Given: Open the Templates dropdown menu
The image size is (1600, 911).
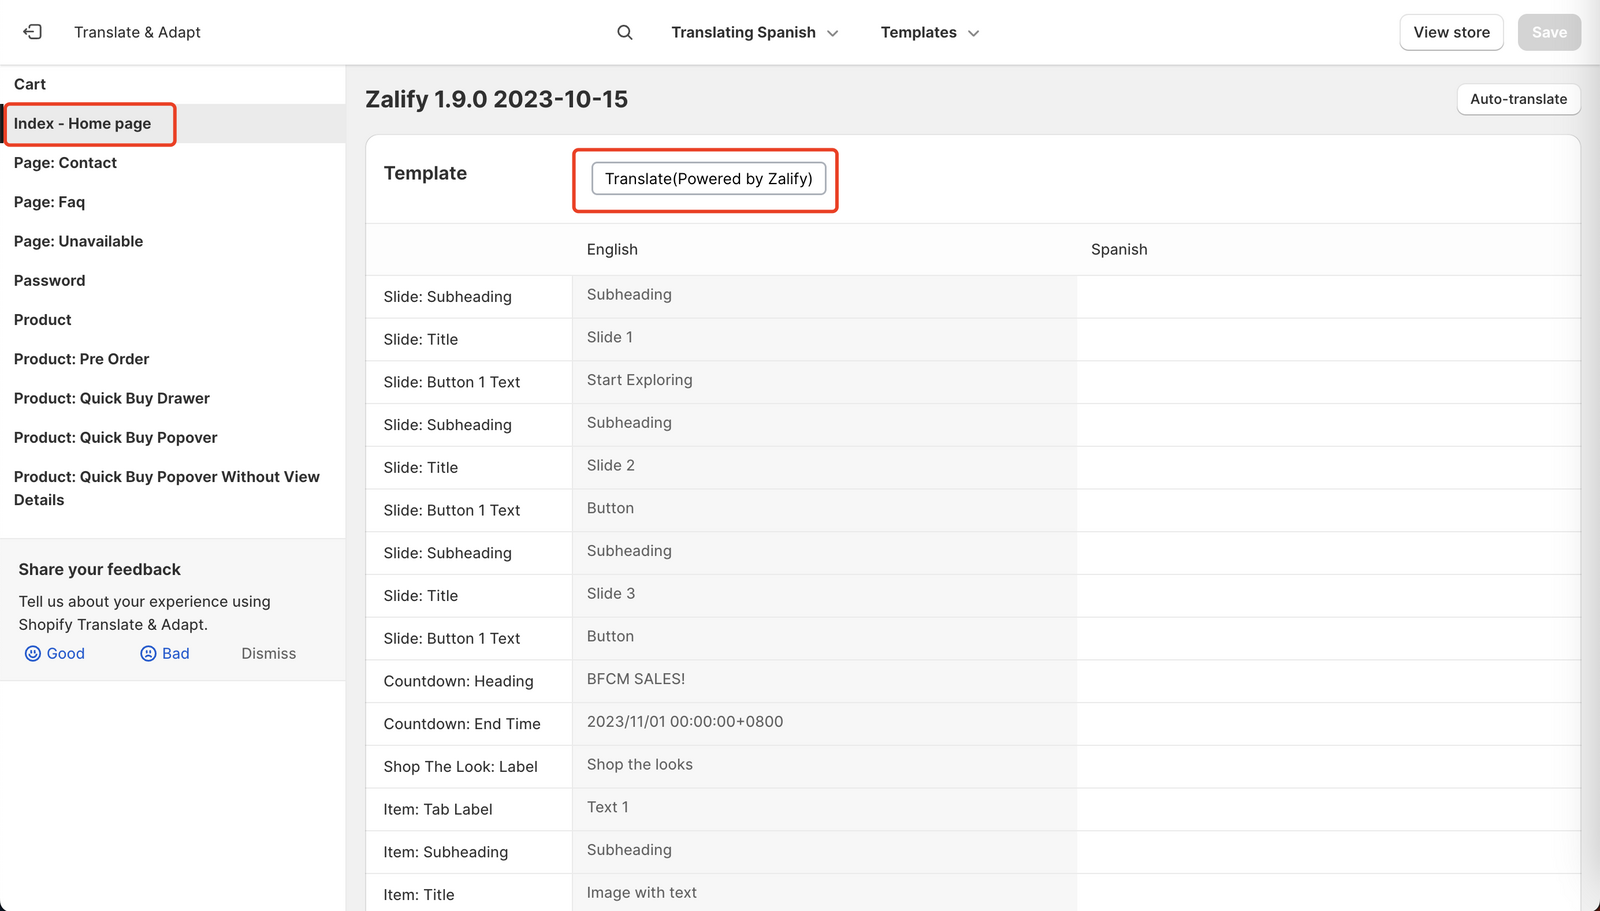Looking at the screenshot, I should click(x=929, y=32).
